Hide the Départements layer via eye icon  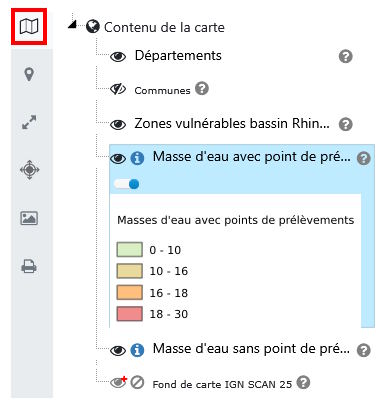118,57
